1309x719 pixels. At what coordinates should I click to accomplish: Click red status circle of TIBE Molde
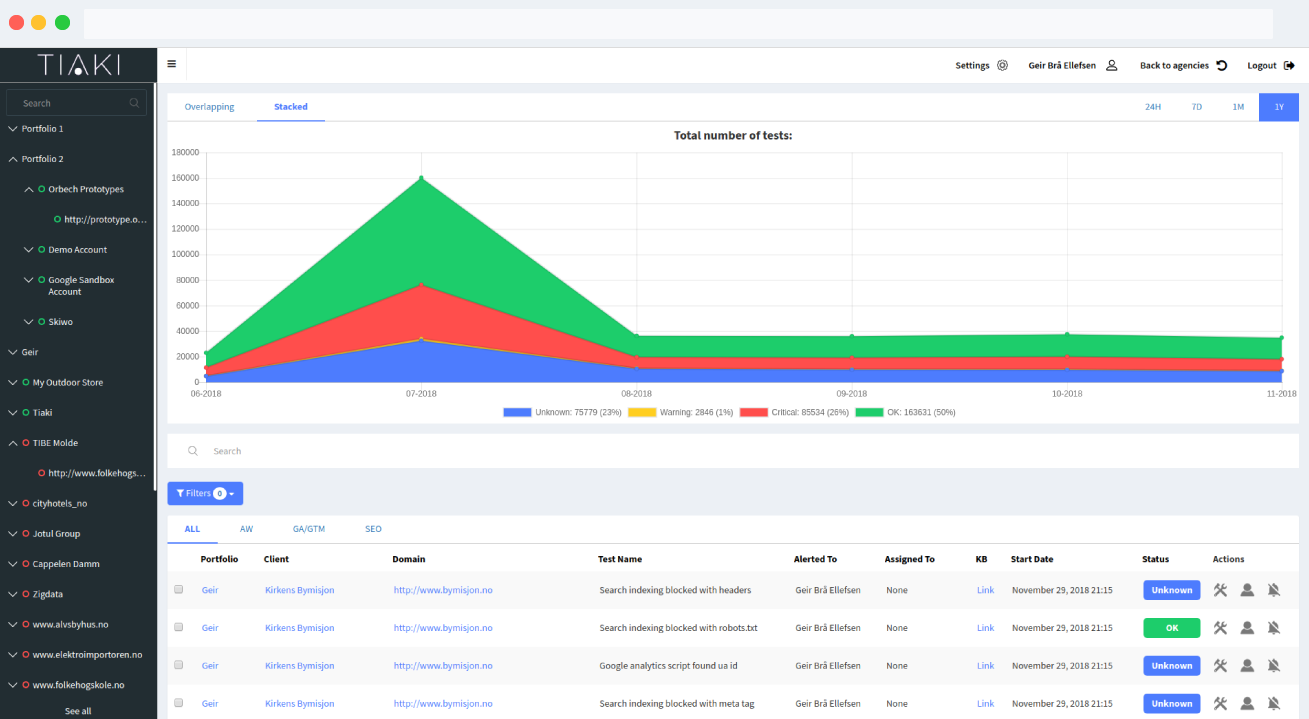25,443
